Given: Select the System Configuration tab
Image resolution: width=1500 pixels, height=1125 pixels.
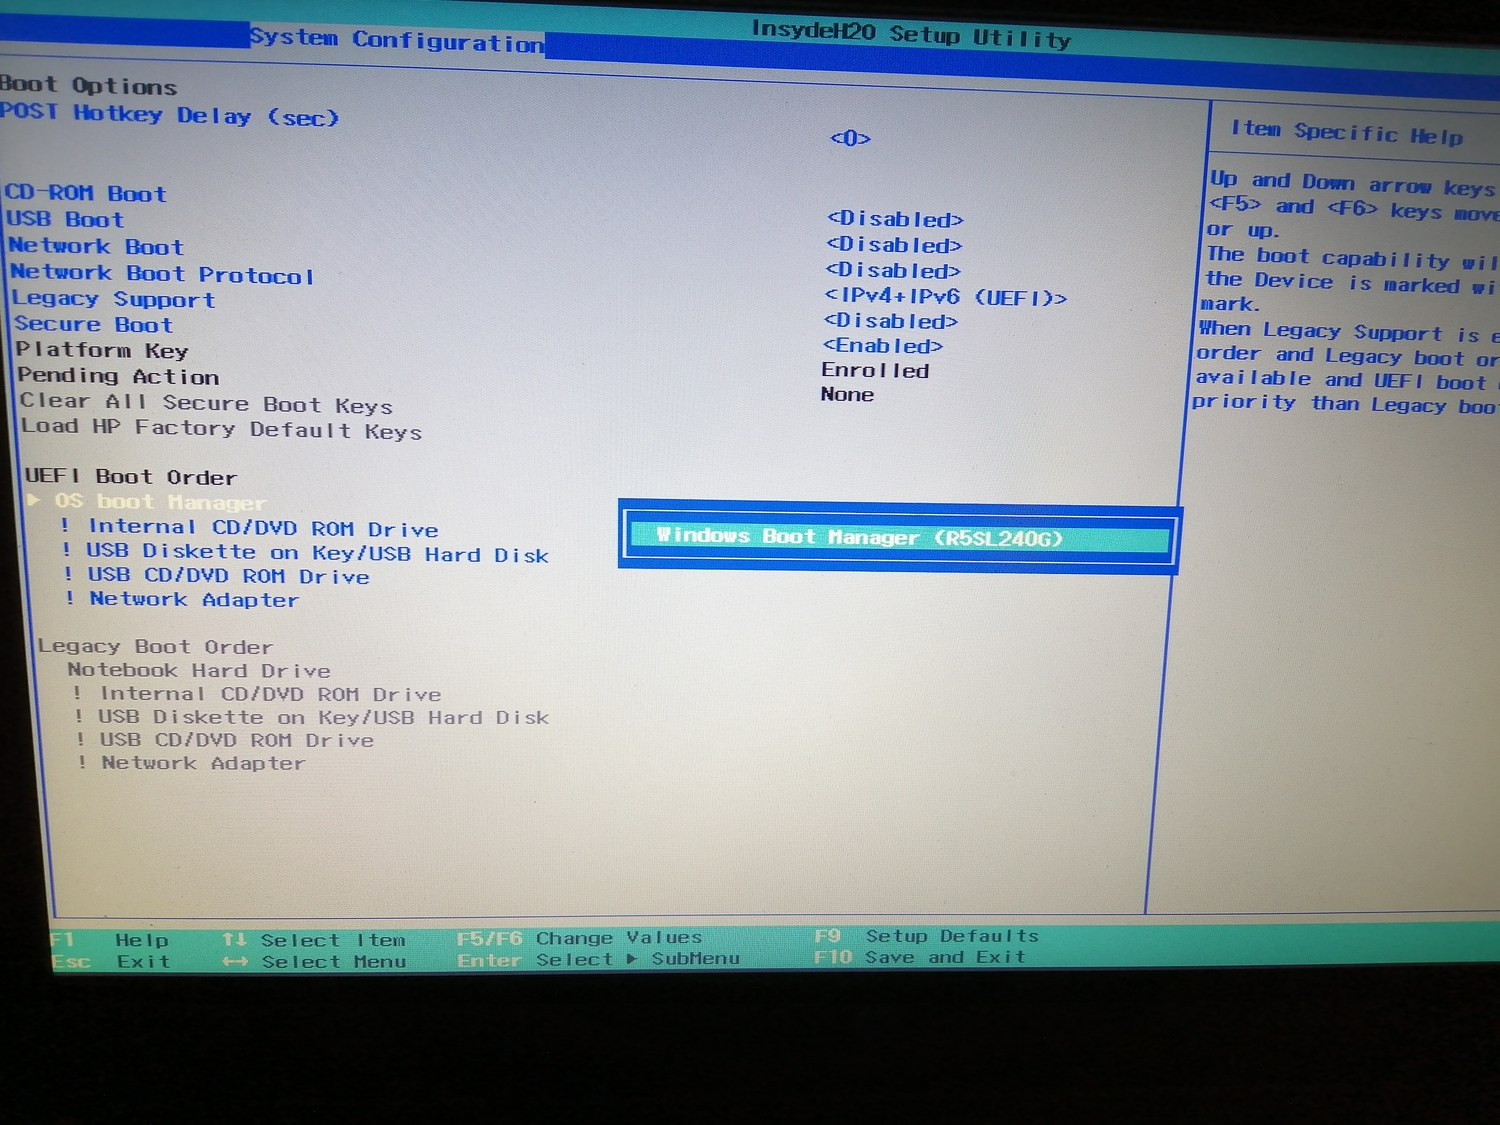Looking at the screenshot, I should coord(397,40).
